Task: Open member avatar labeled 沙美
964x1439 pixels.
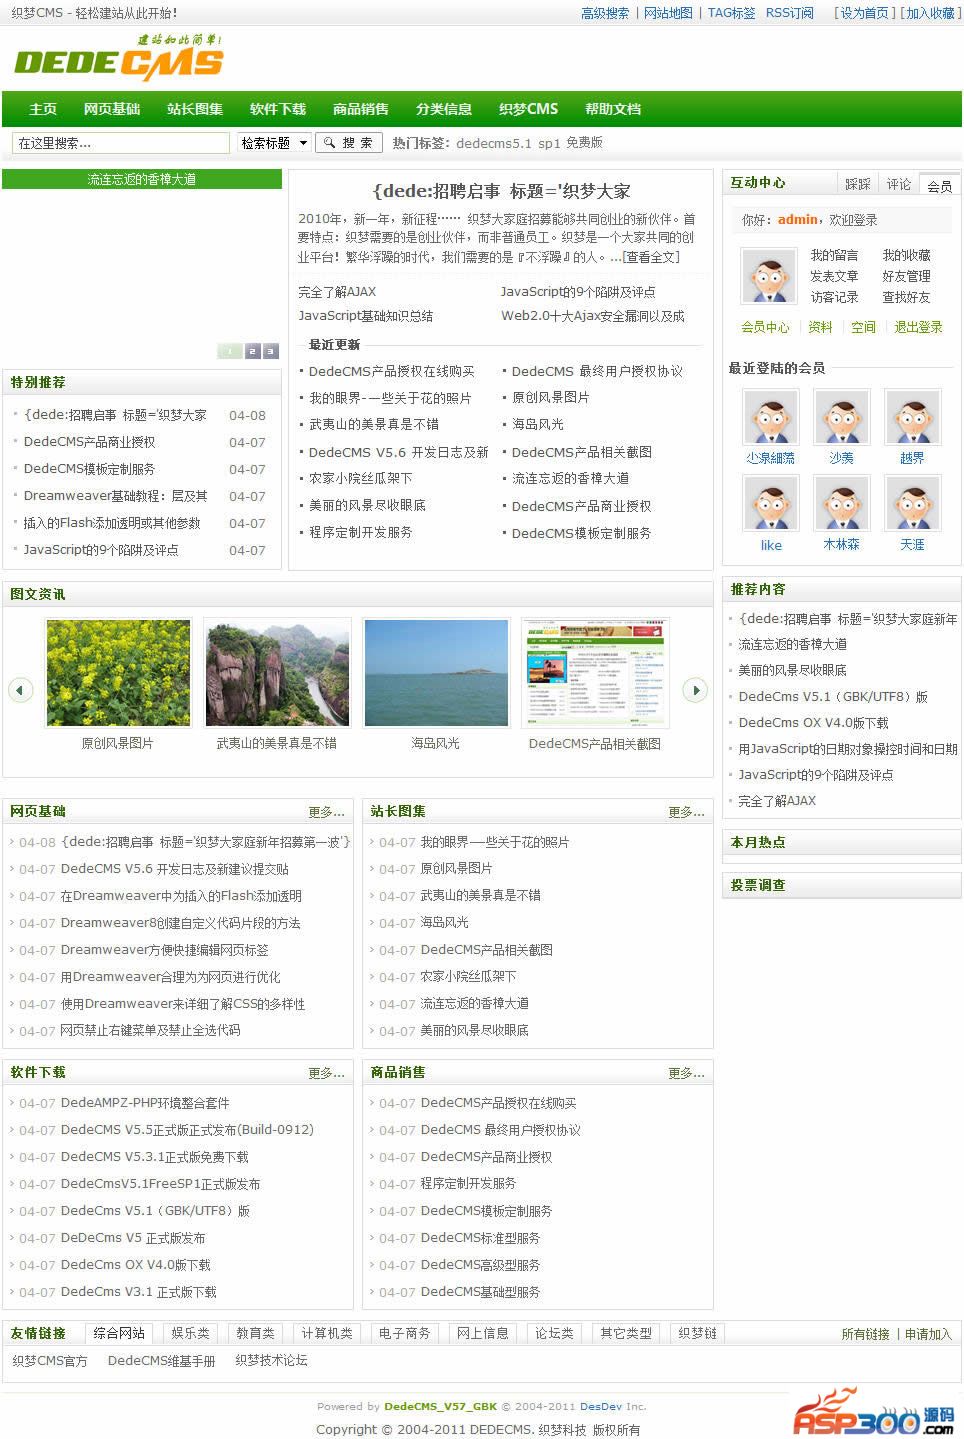Action: pyautogui.click(x=841, y=417)
